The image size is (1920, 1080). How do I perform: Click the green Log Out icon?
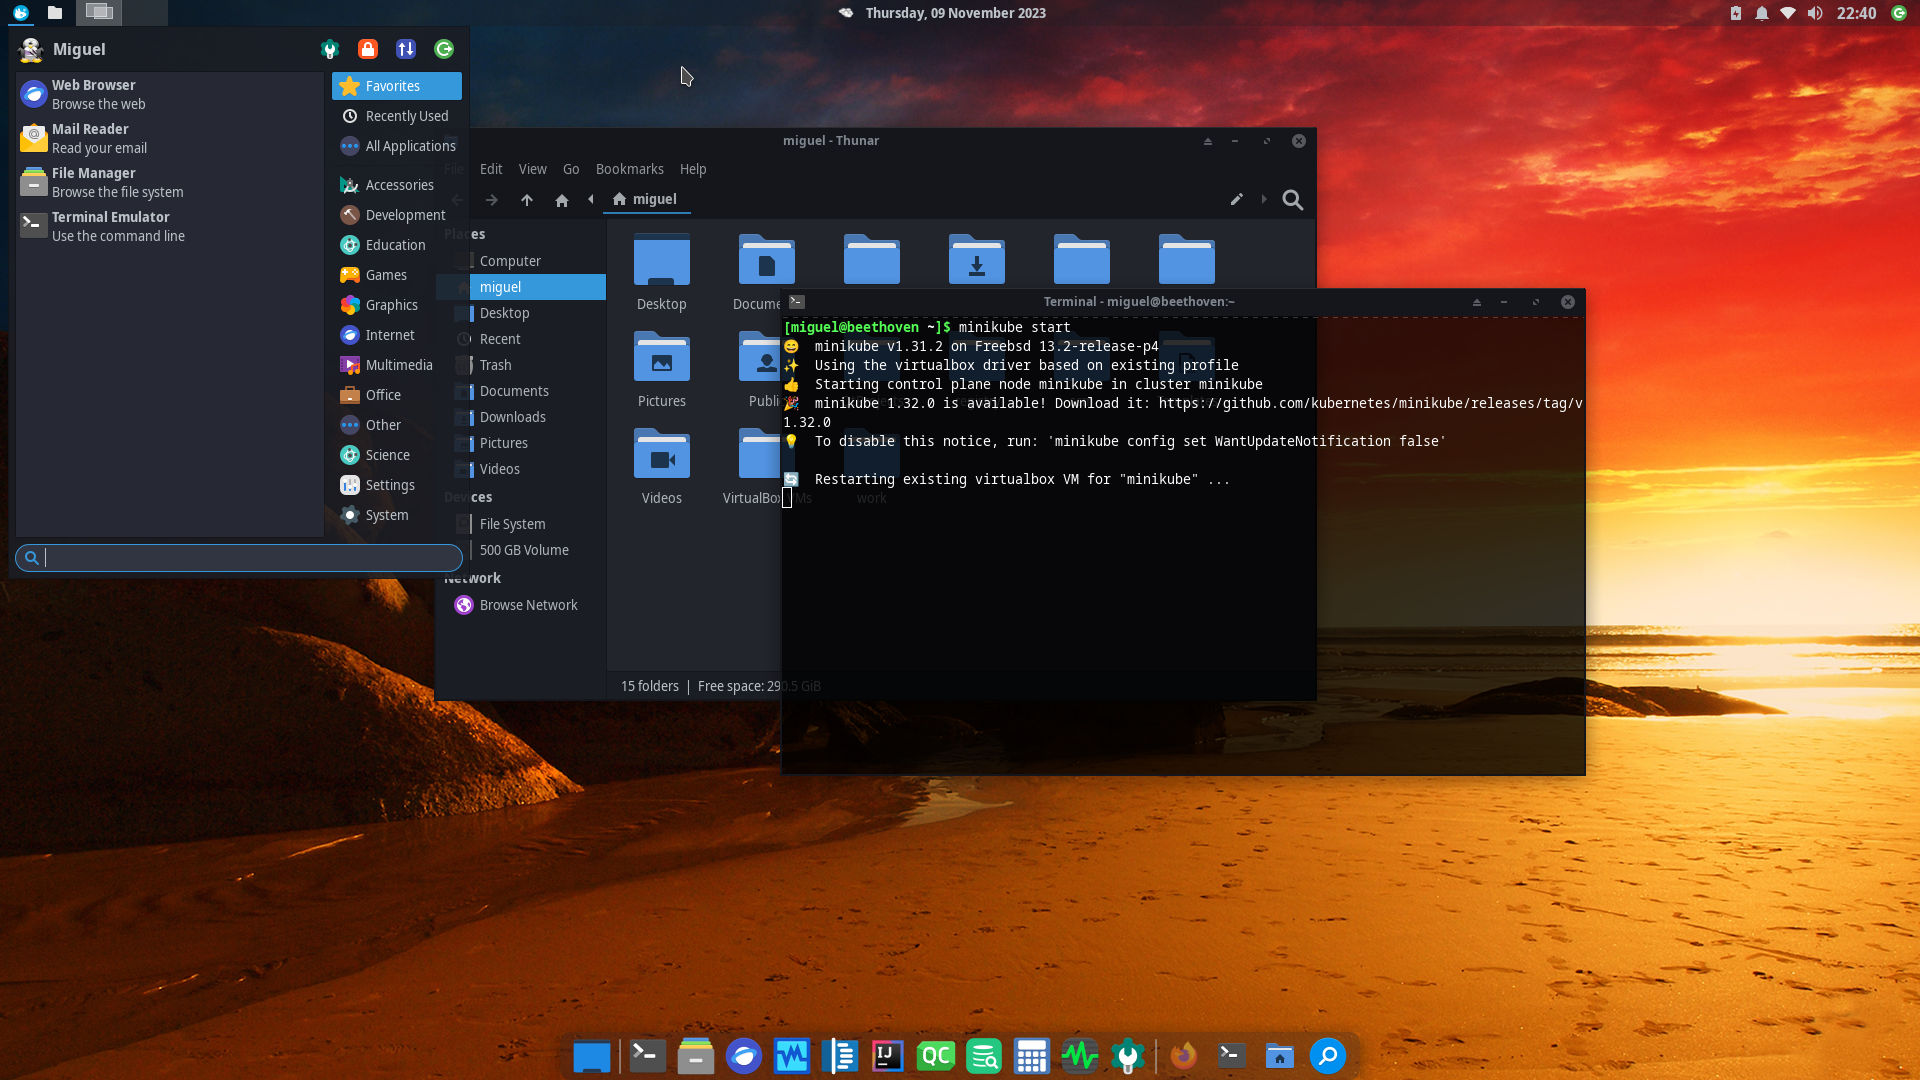pos(444,49)
